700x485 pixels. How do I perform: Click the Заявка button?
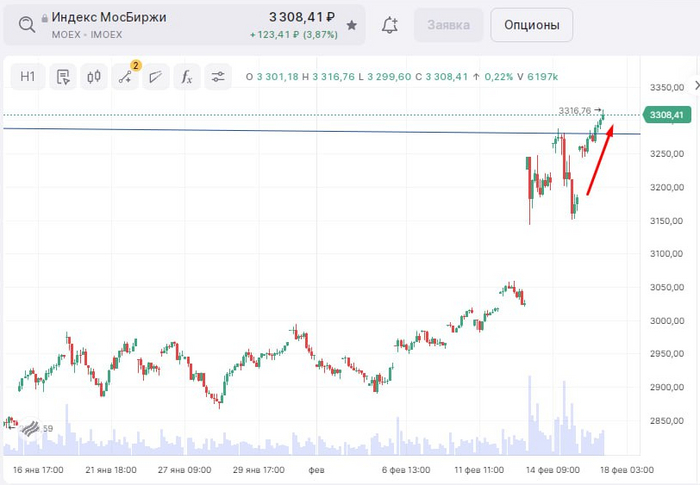tap(448, 24)
